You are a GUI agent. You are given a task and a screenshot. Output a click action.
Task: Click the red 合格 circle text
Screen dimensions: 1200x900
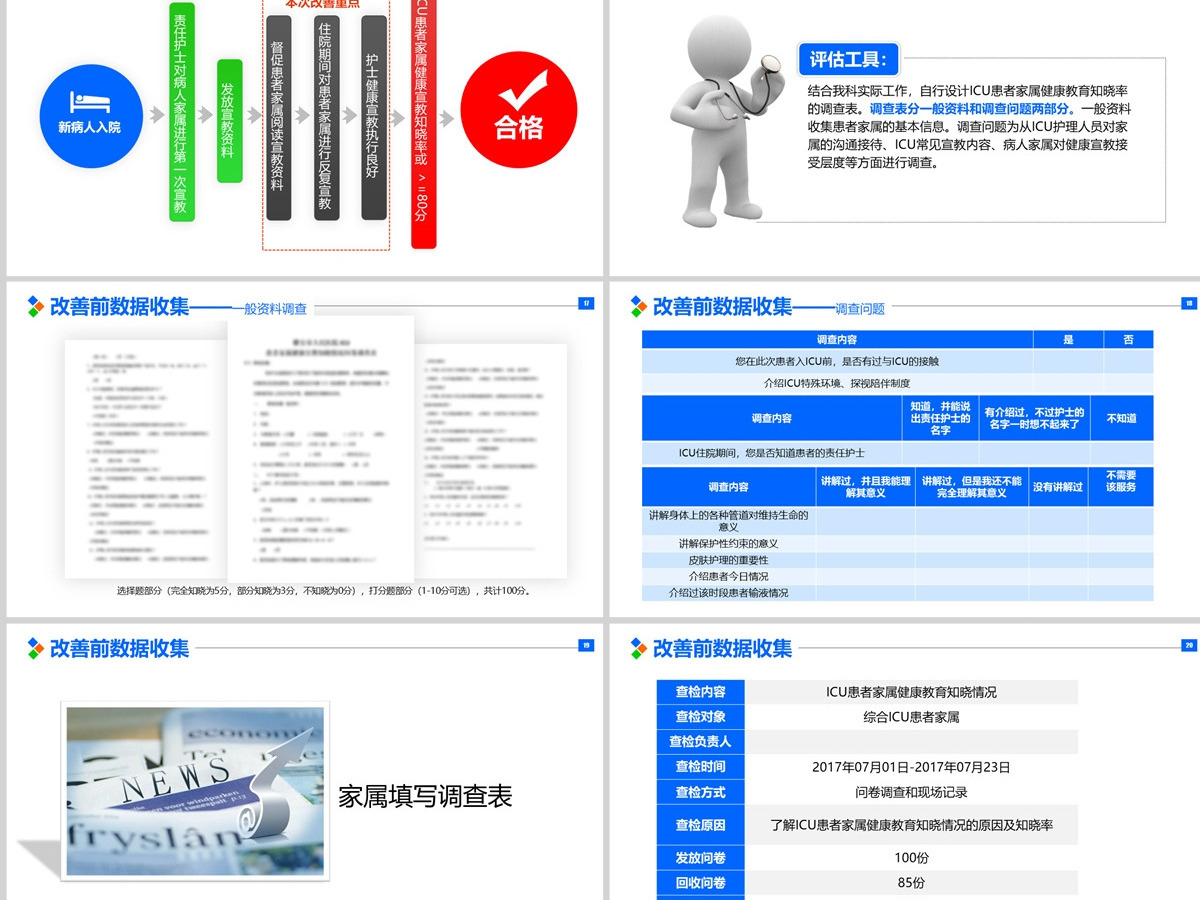coord(520,128)
